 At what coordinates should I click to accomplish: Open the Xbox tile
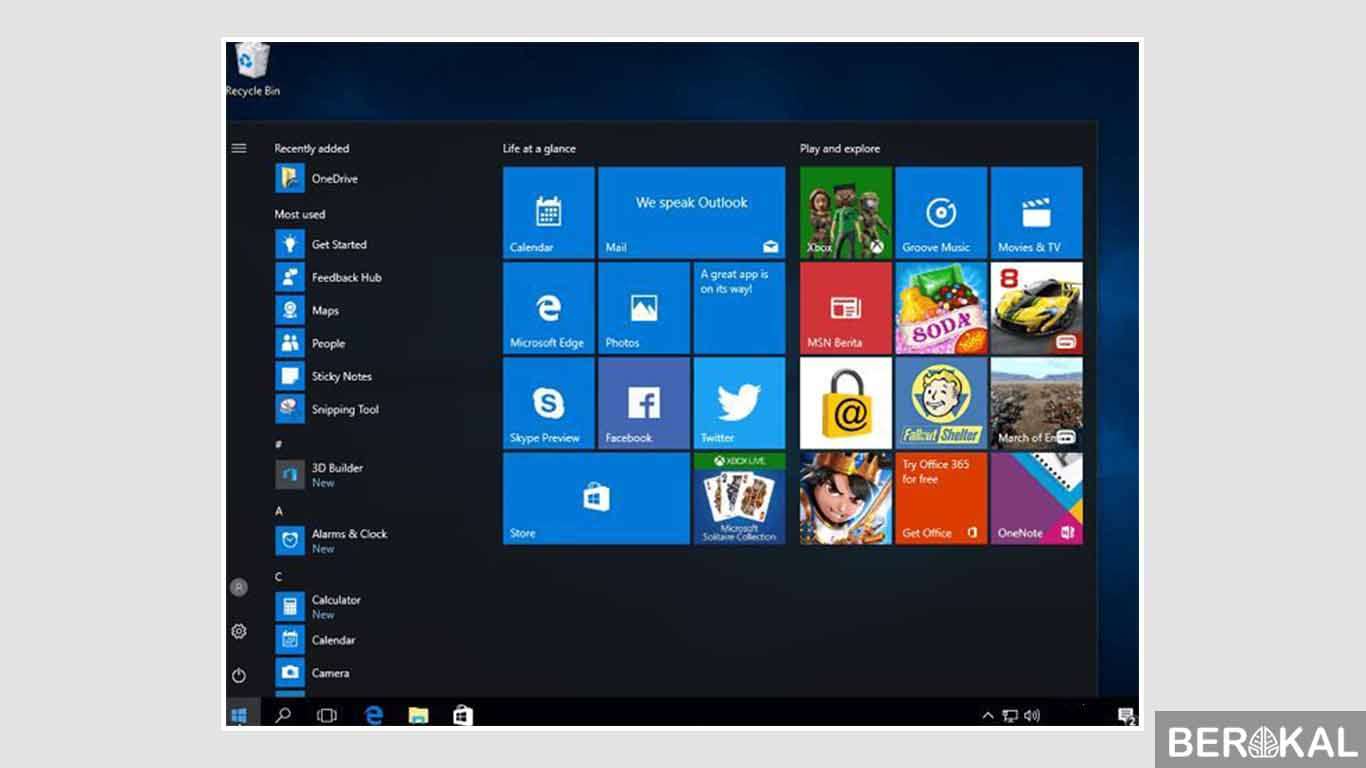(845, 212)
